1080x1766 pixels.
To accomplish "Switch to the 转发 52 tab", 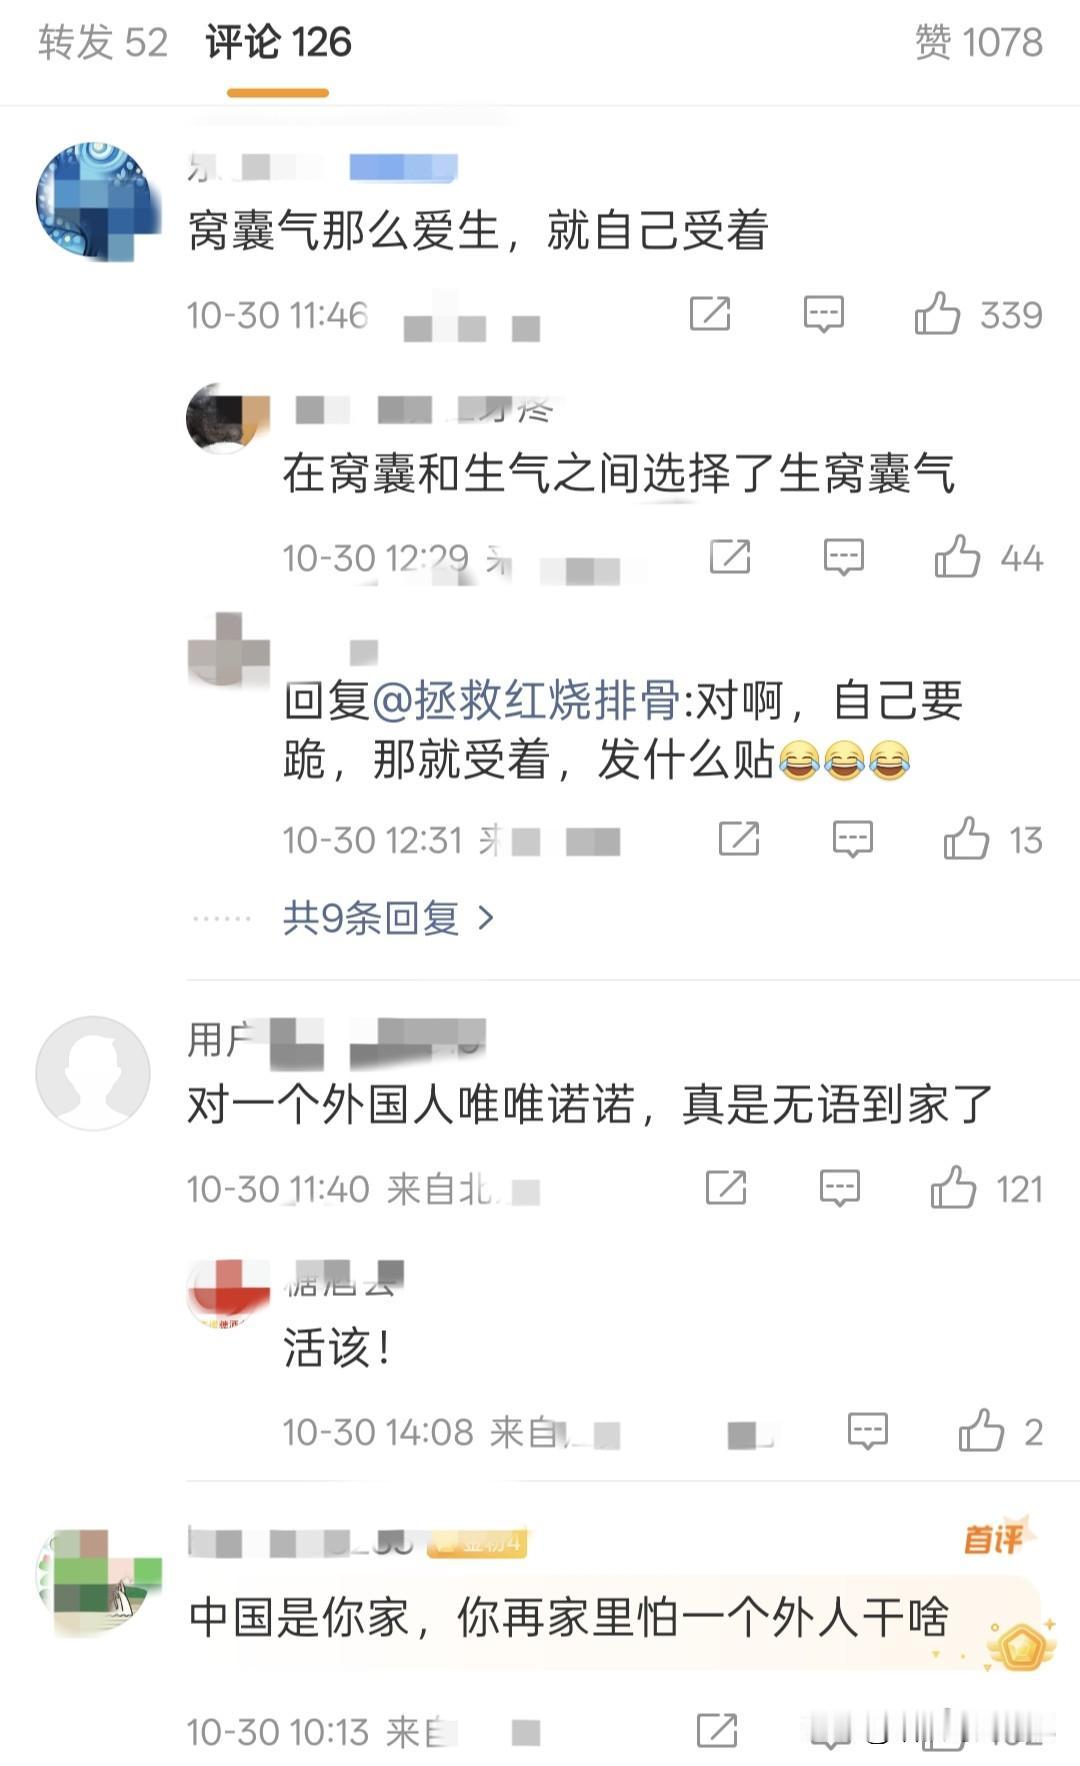I will click(x=103, y=43).
